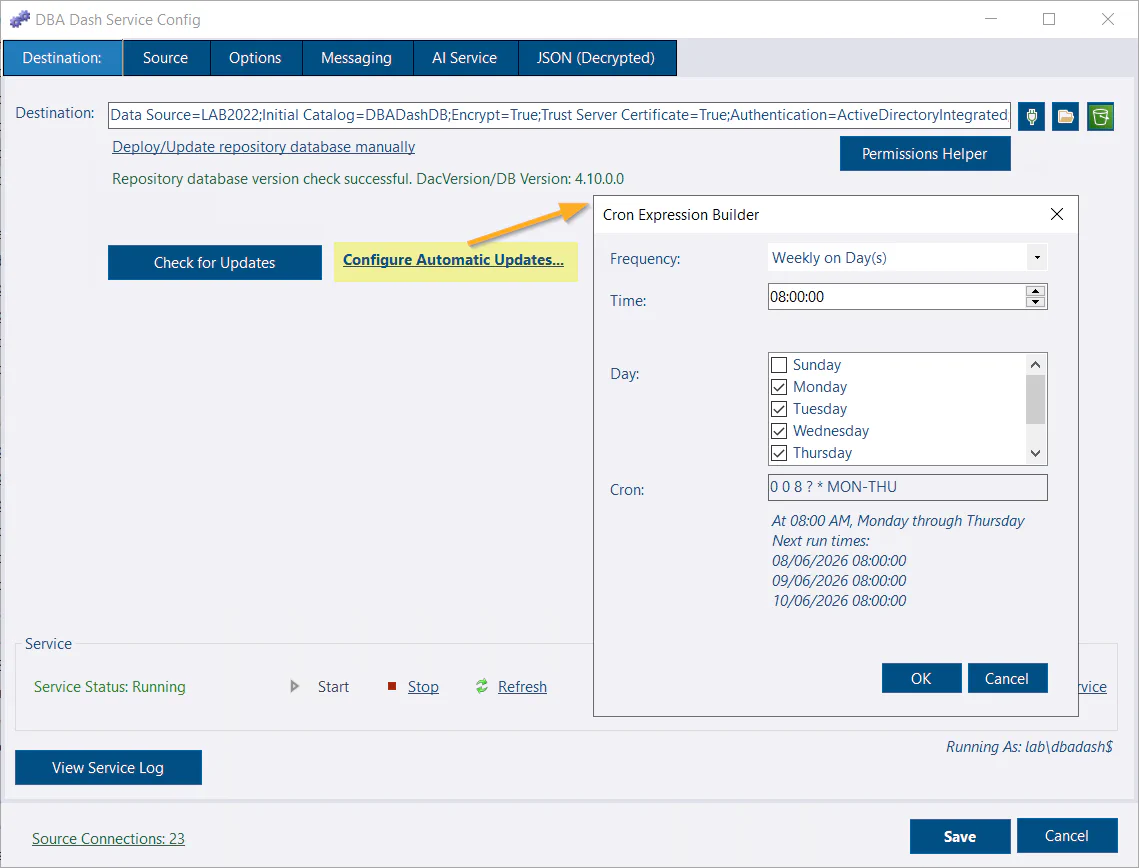Click next run time 09/06/2026 08:00:00
1139x868 pixels.
click(839, 580)
